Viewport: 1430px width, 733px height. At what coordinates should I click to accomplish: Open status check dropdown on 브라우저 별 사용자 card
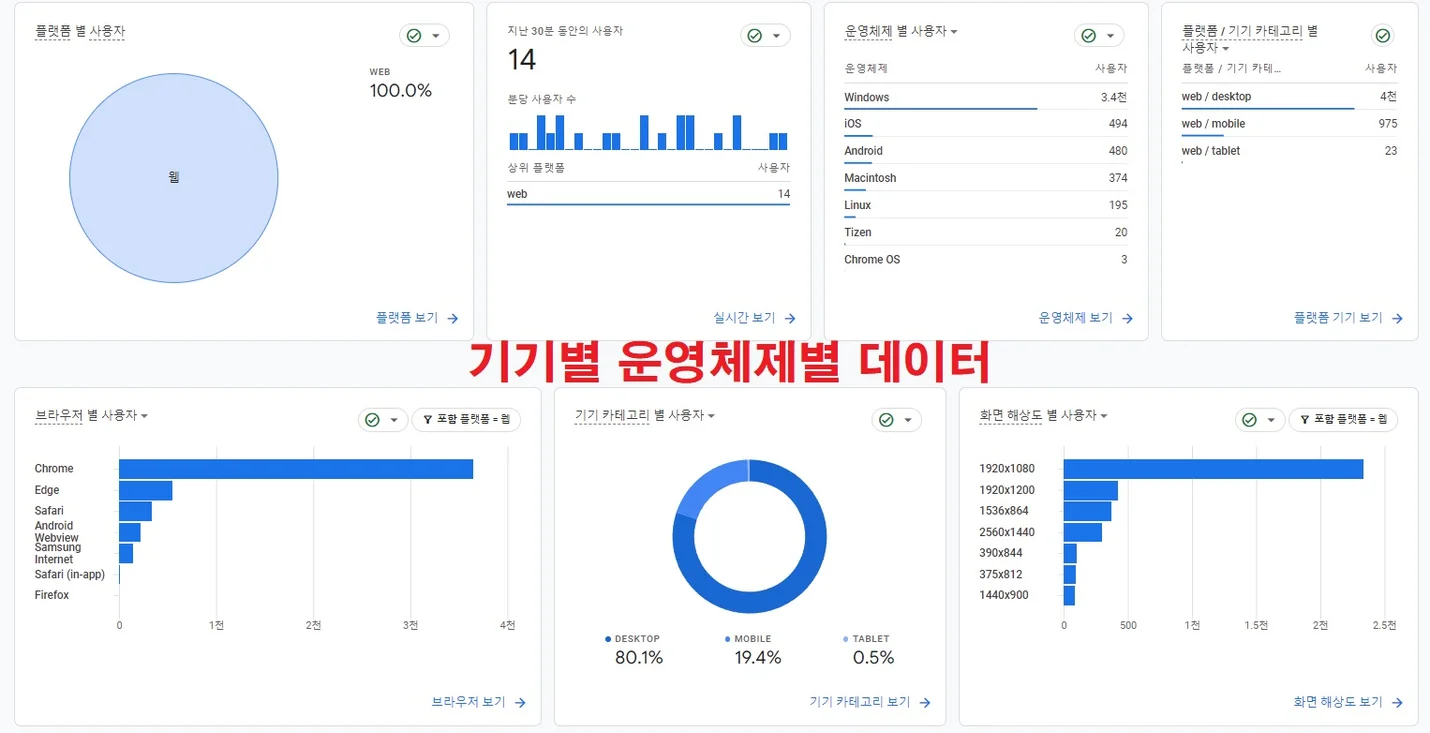pyautogui.click(x=383, y=420)
